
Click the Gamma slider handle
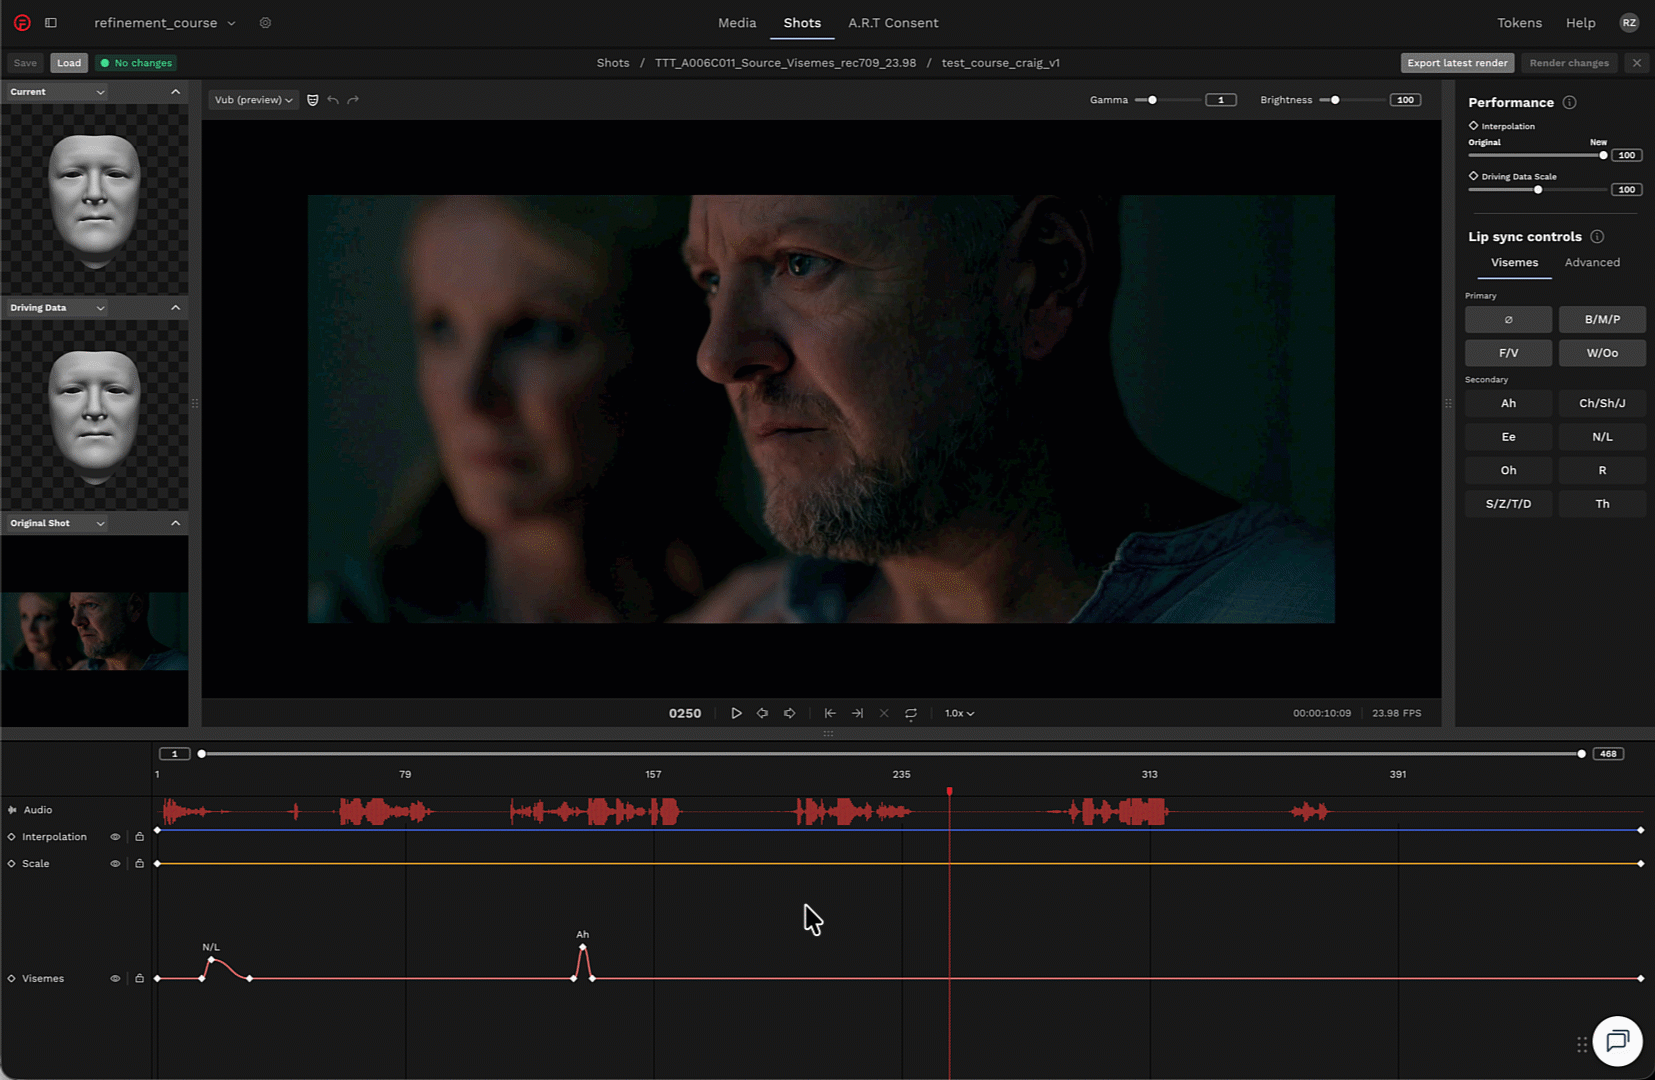click(x=1152, y=100)
